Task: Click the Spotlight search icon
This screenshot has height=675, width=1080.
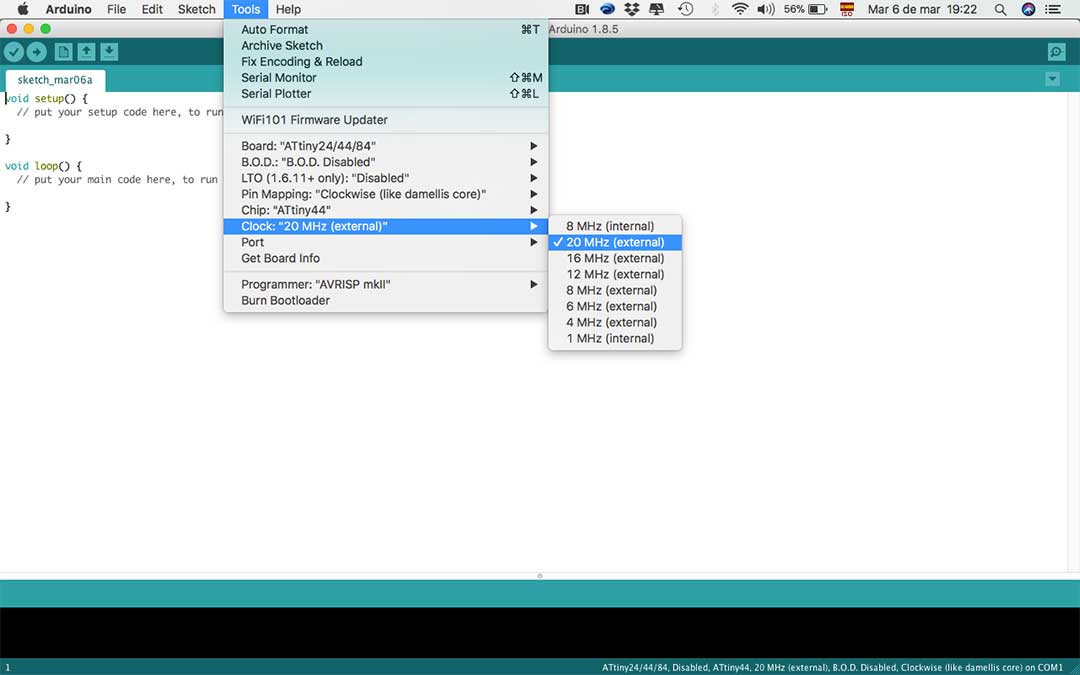Action: click(1000, 9)
